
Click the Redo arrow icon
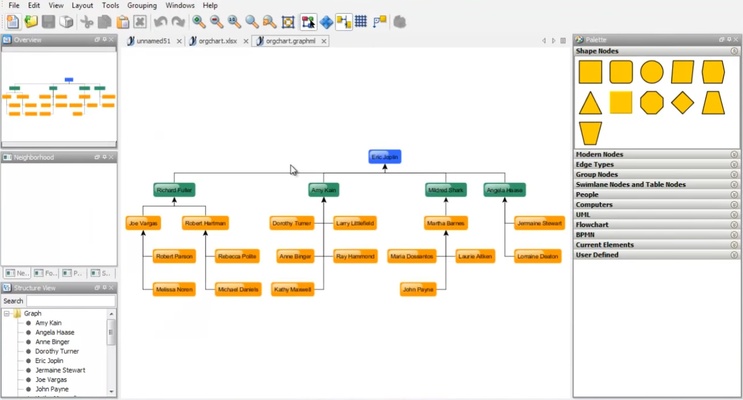coord(178,22)
